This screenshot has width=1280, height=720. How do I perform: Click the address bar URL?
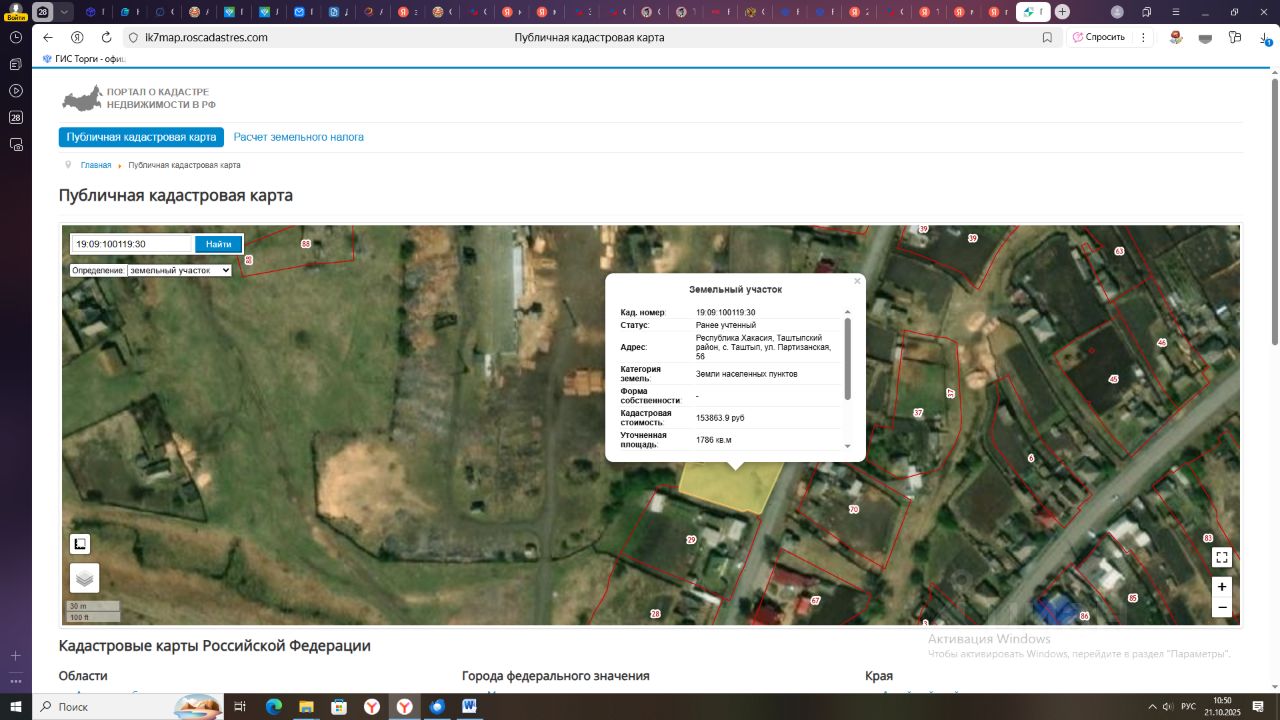pyautogui.click(x=206, y=37)
